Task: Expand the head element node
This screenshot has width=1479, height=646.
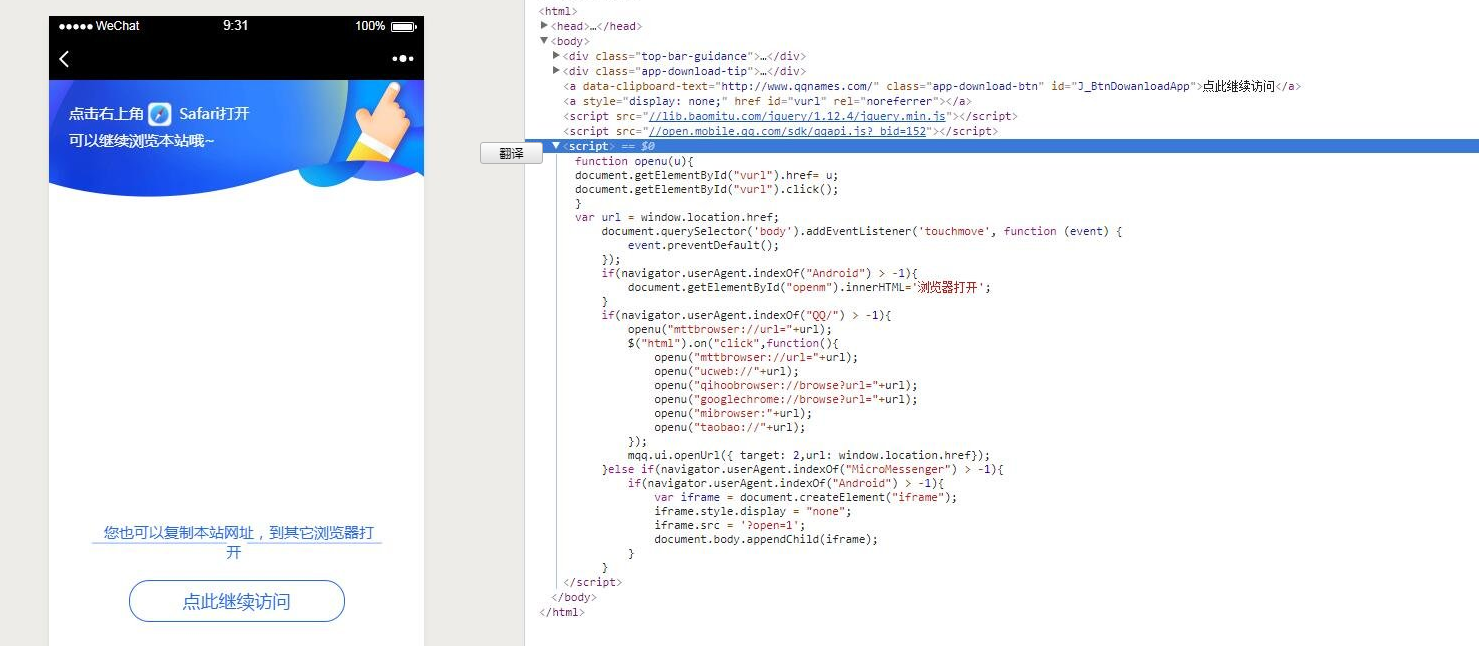Action: (x=545, y=26)
